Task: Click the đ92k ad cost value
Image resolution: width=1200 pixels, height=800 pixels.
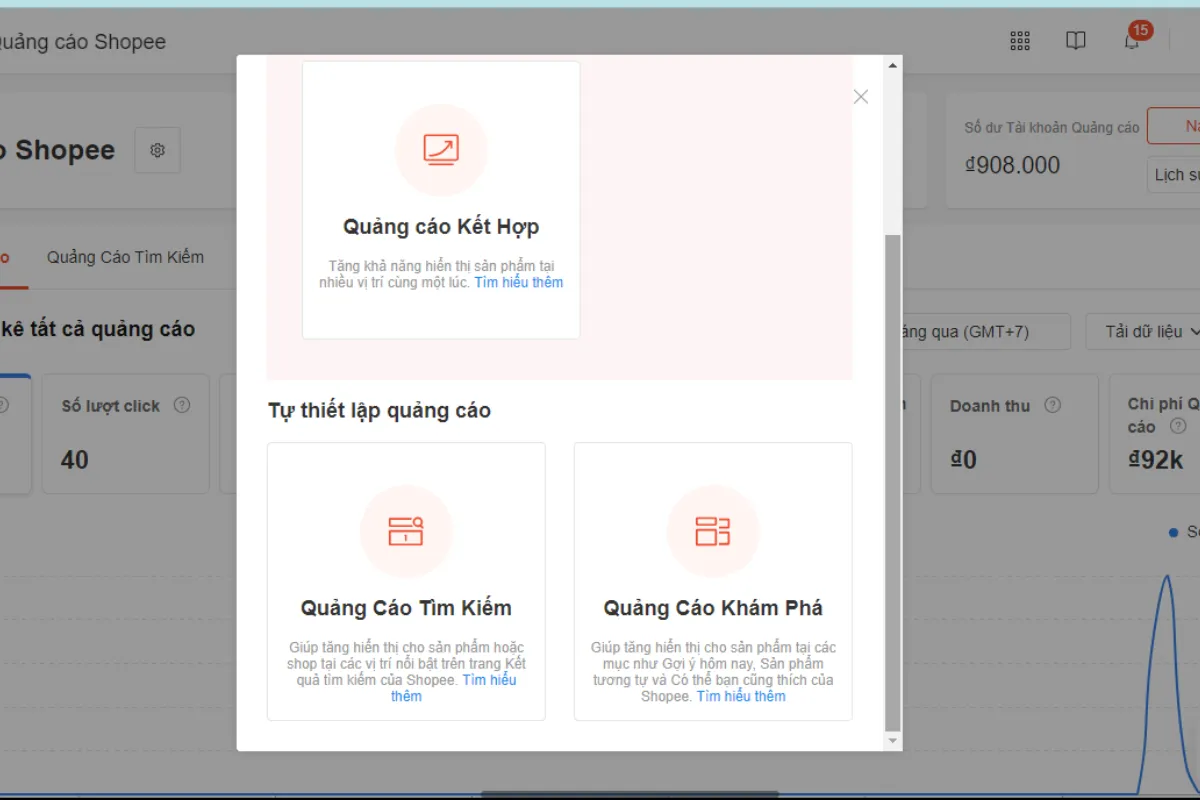Action: tap(1155, 460)
